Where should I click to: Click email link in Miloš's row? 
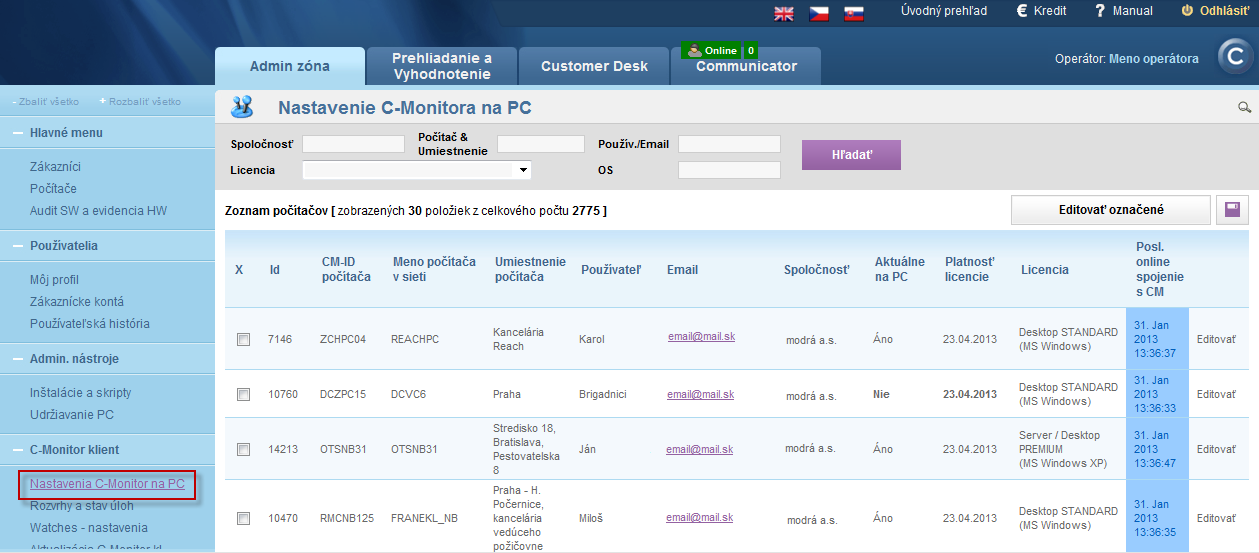[701, 517]
